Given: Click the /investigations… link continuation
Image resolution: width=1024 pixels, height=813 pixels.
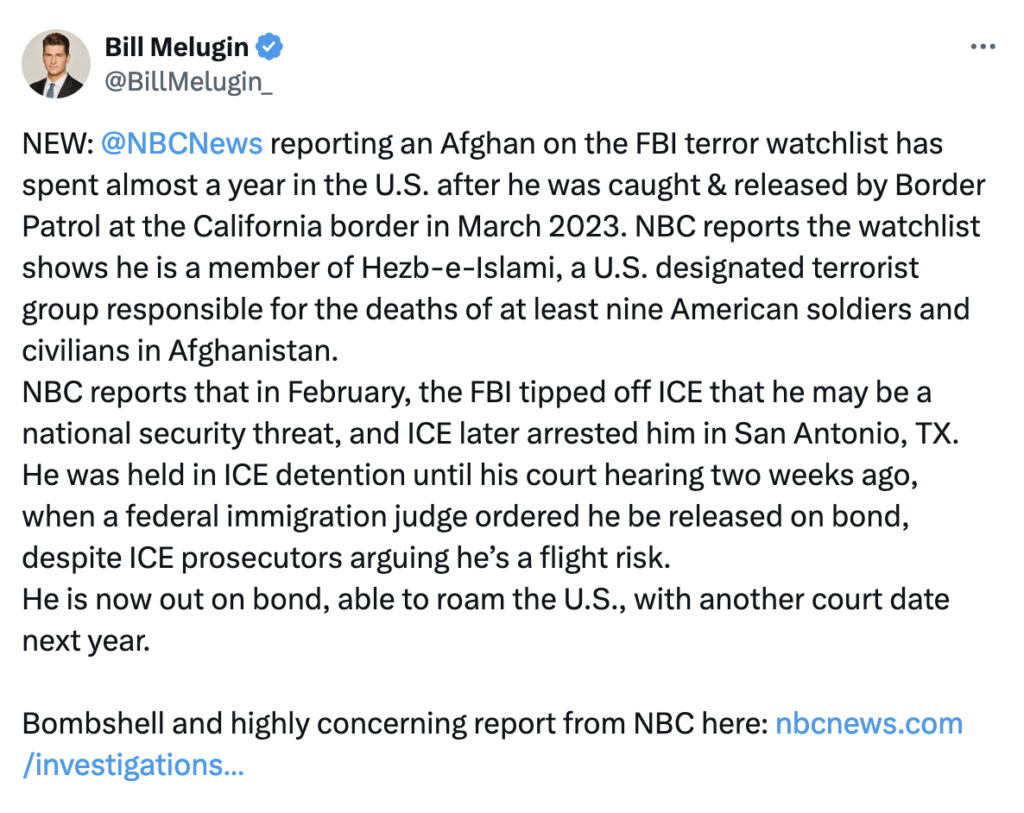Looking at the screenshot, I should coord(133,765).
